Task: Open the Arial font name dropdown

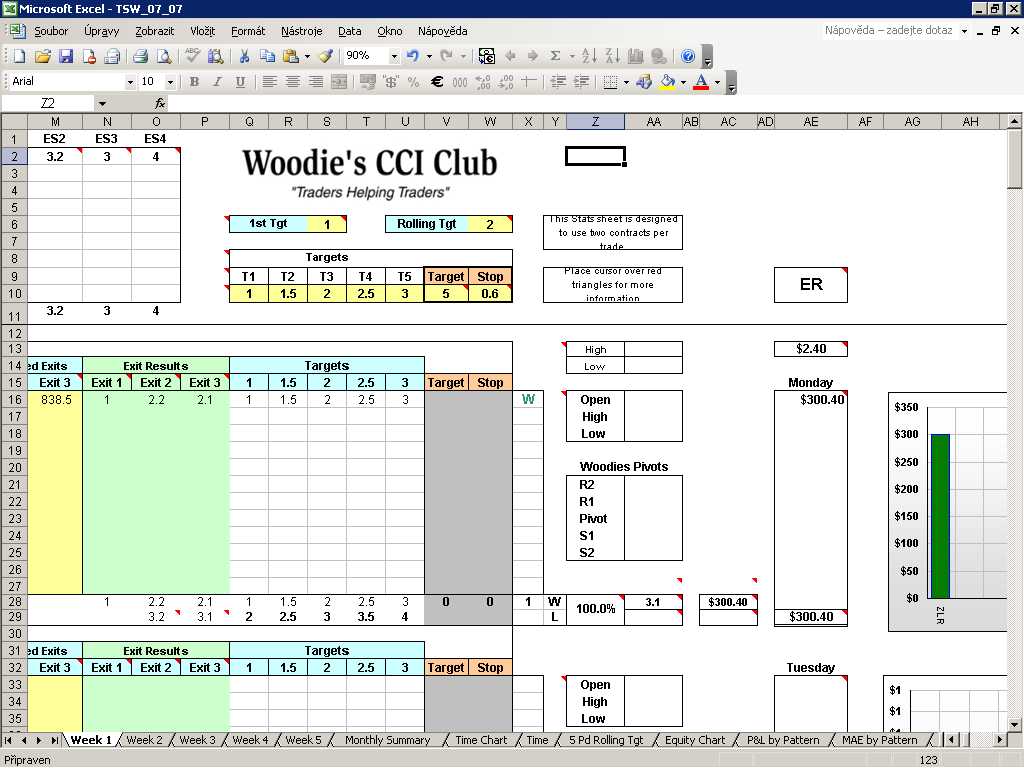Action: 130,82
